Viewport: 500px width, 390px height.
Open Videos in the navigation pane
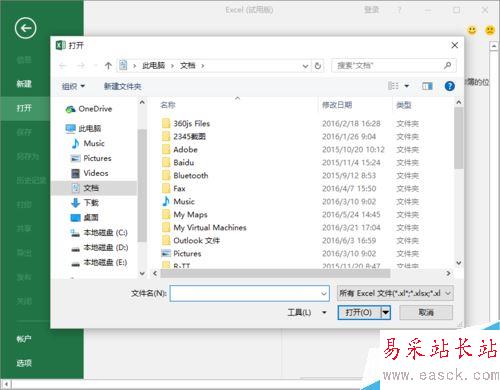90,173
